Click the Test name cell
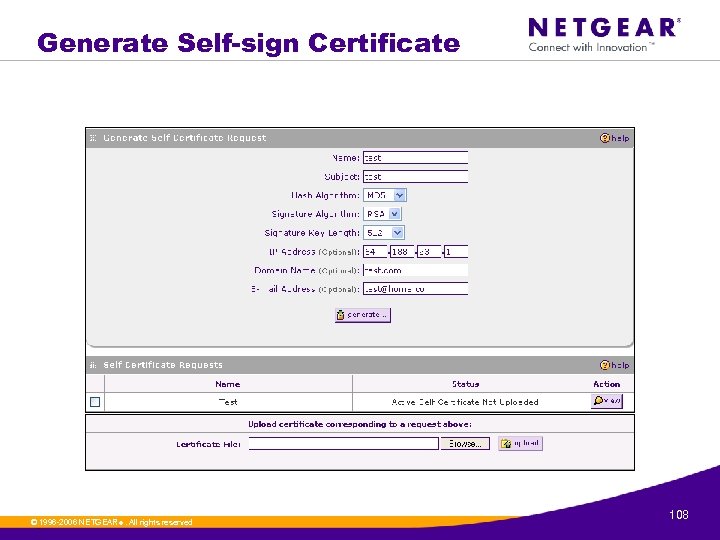This screenshot has height=540, width=720. coord(228,402)
